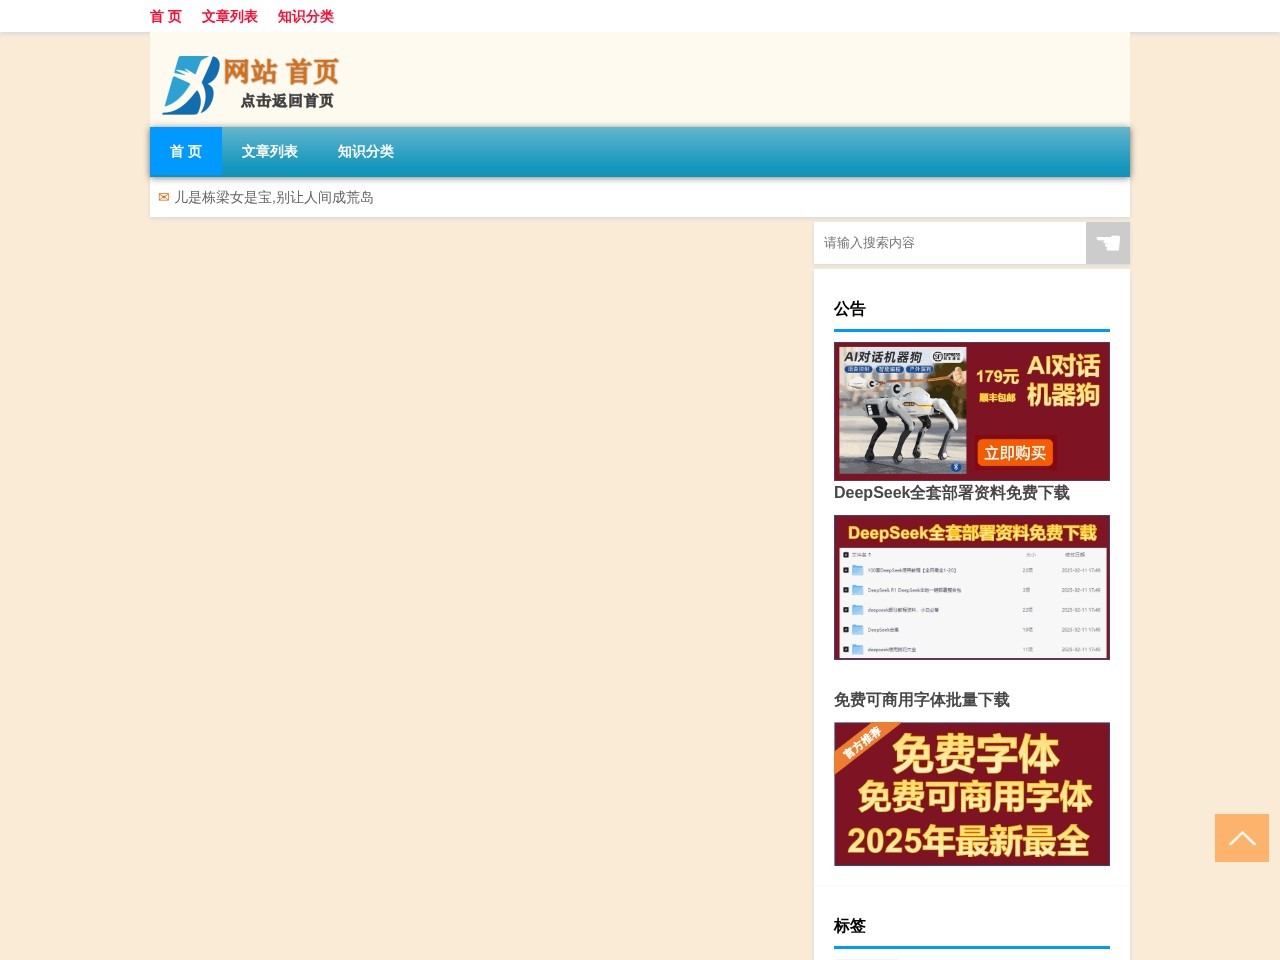This screenshot has height=960, width=1280.
Task: Click the 公告 section heading
Action: (850, 309)
